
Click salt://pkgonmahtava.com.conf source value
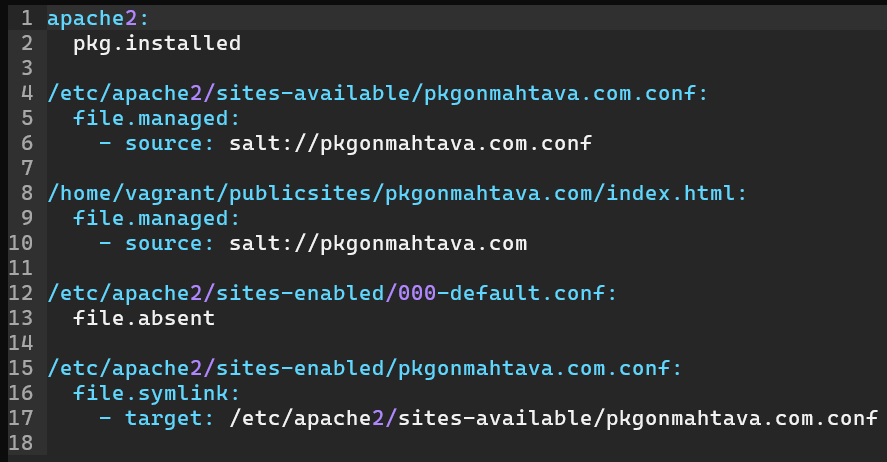[x=411, y=143]
